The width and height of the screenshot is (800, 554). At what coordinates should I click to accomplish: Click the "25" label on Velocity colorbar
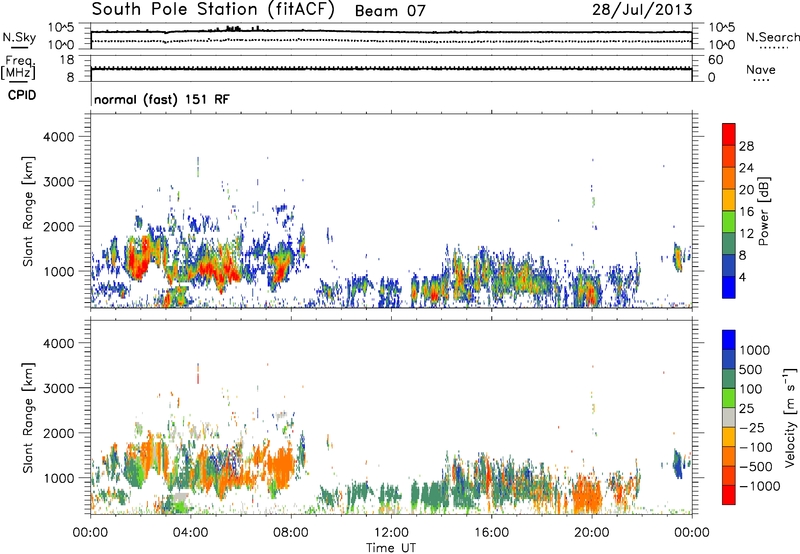746,409
